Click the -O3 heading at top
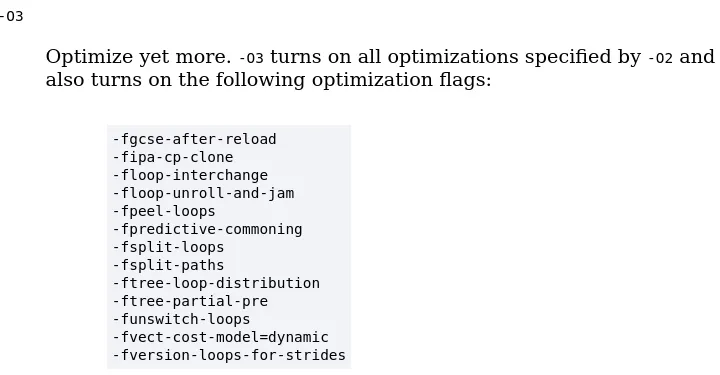This screenshot has height=375, width=720. tap(11, 17)
